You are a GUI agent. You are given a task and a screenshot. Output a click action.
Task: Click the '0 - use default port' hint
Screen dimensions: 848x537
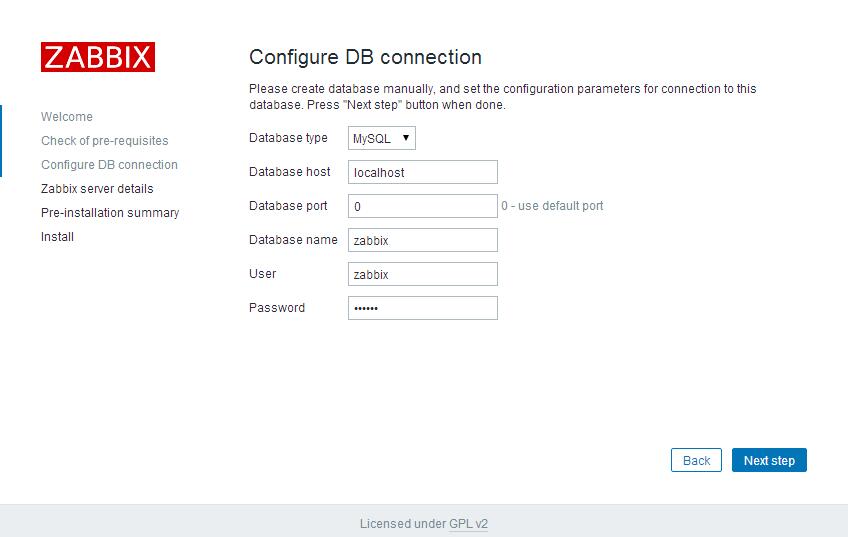click(552, 206)
